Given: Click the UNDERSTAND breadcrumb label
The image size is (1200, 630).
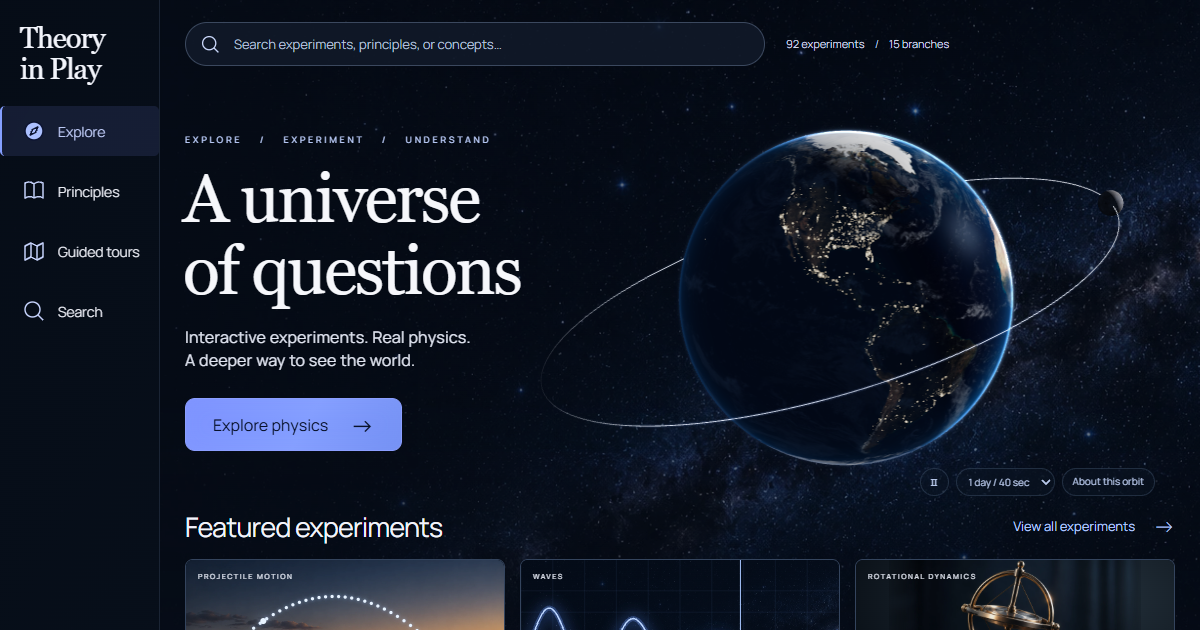Looking at the screenshot, I should click(x=448, y=140).
